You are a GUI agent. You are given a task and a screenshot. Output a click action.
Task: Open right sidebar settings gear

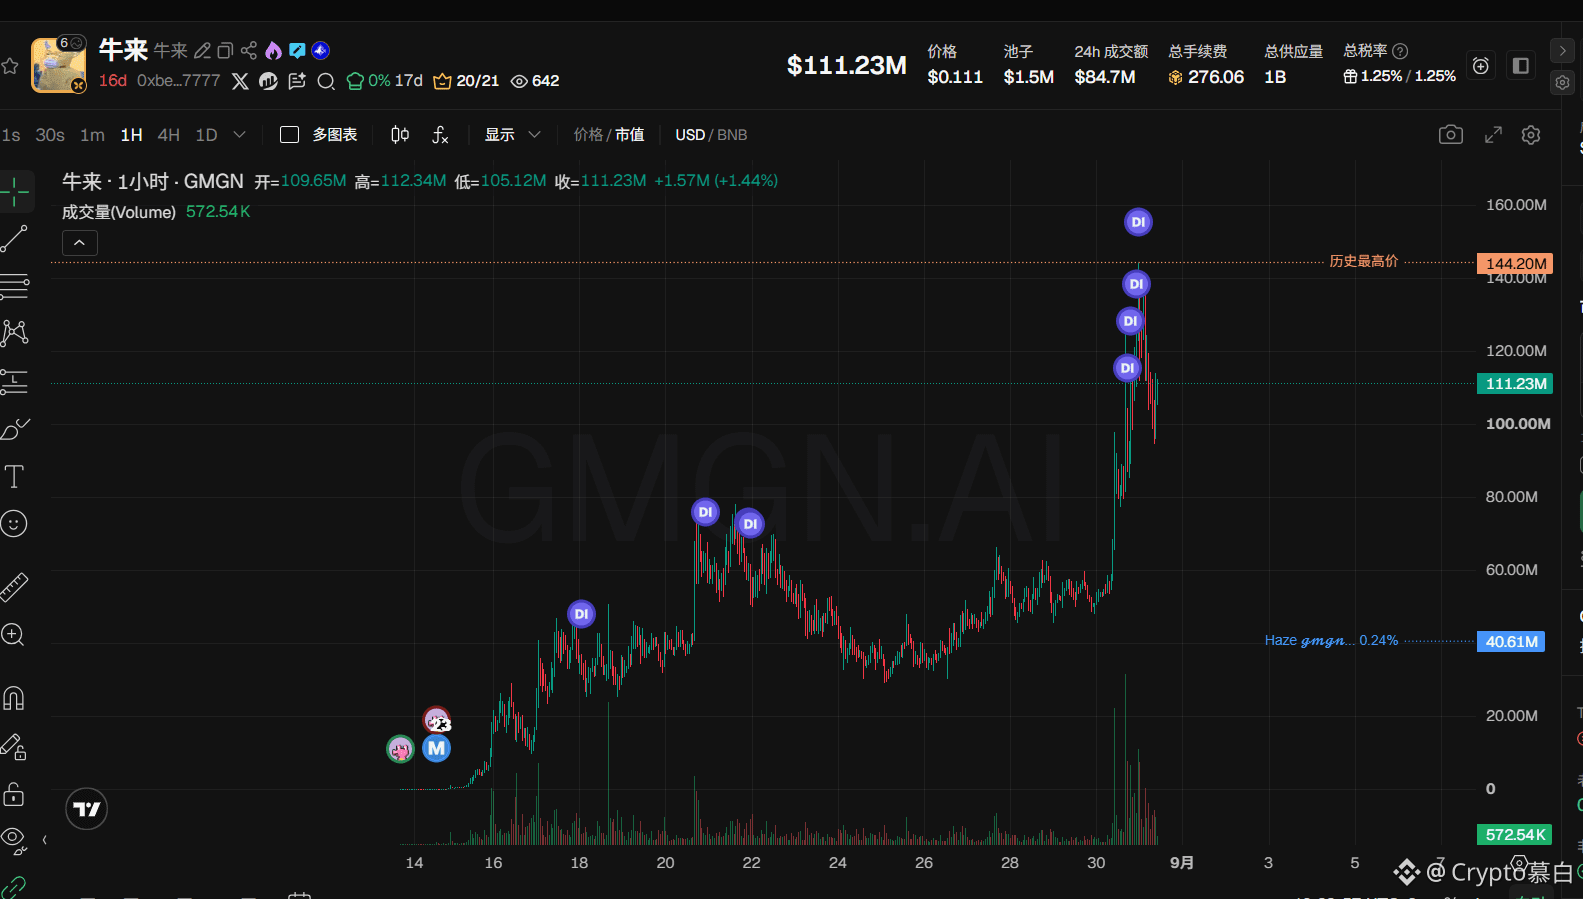tap(1563, 83)
